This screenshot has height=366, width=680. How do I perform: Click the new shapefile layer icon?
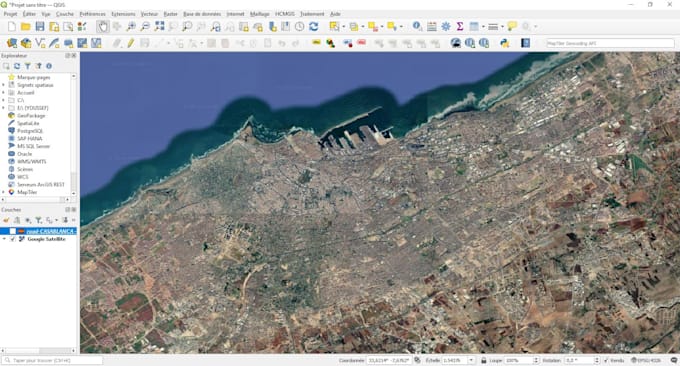point(40,43)
